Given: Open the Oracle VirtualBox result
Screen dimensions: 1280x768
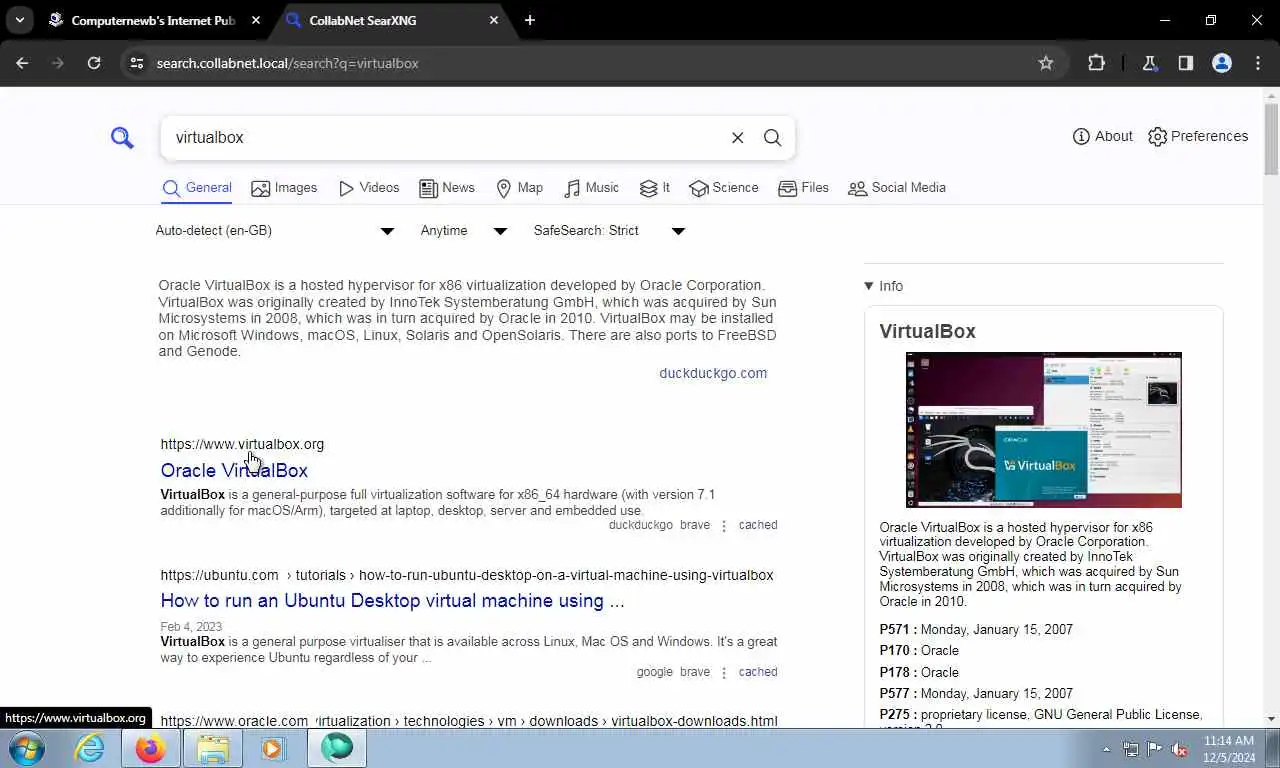Looking at the screenshot, I should click(234, 470).
